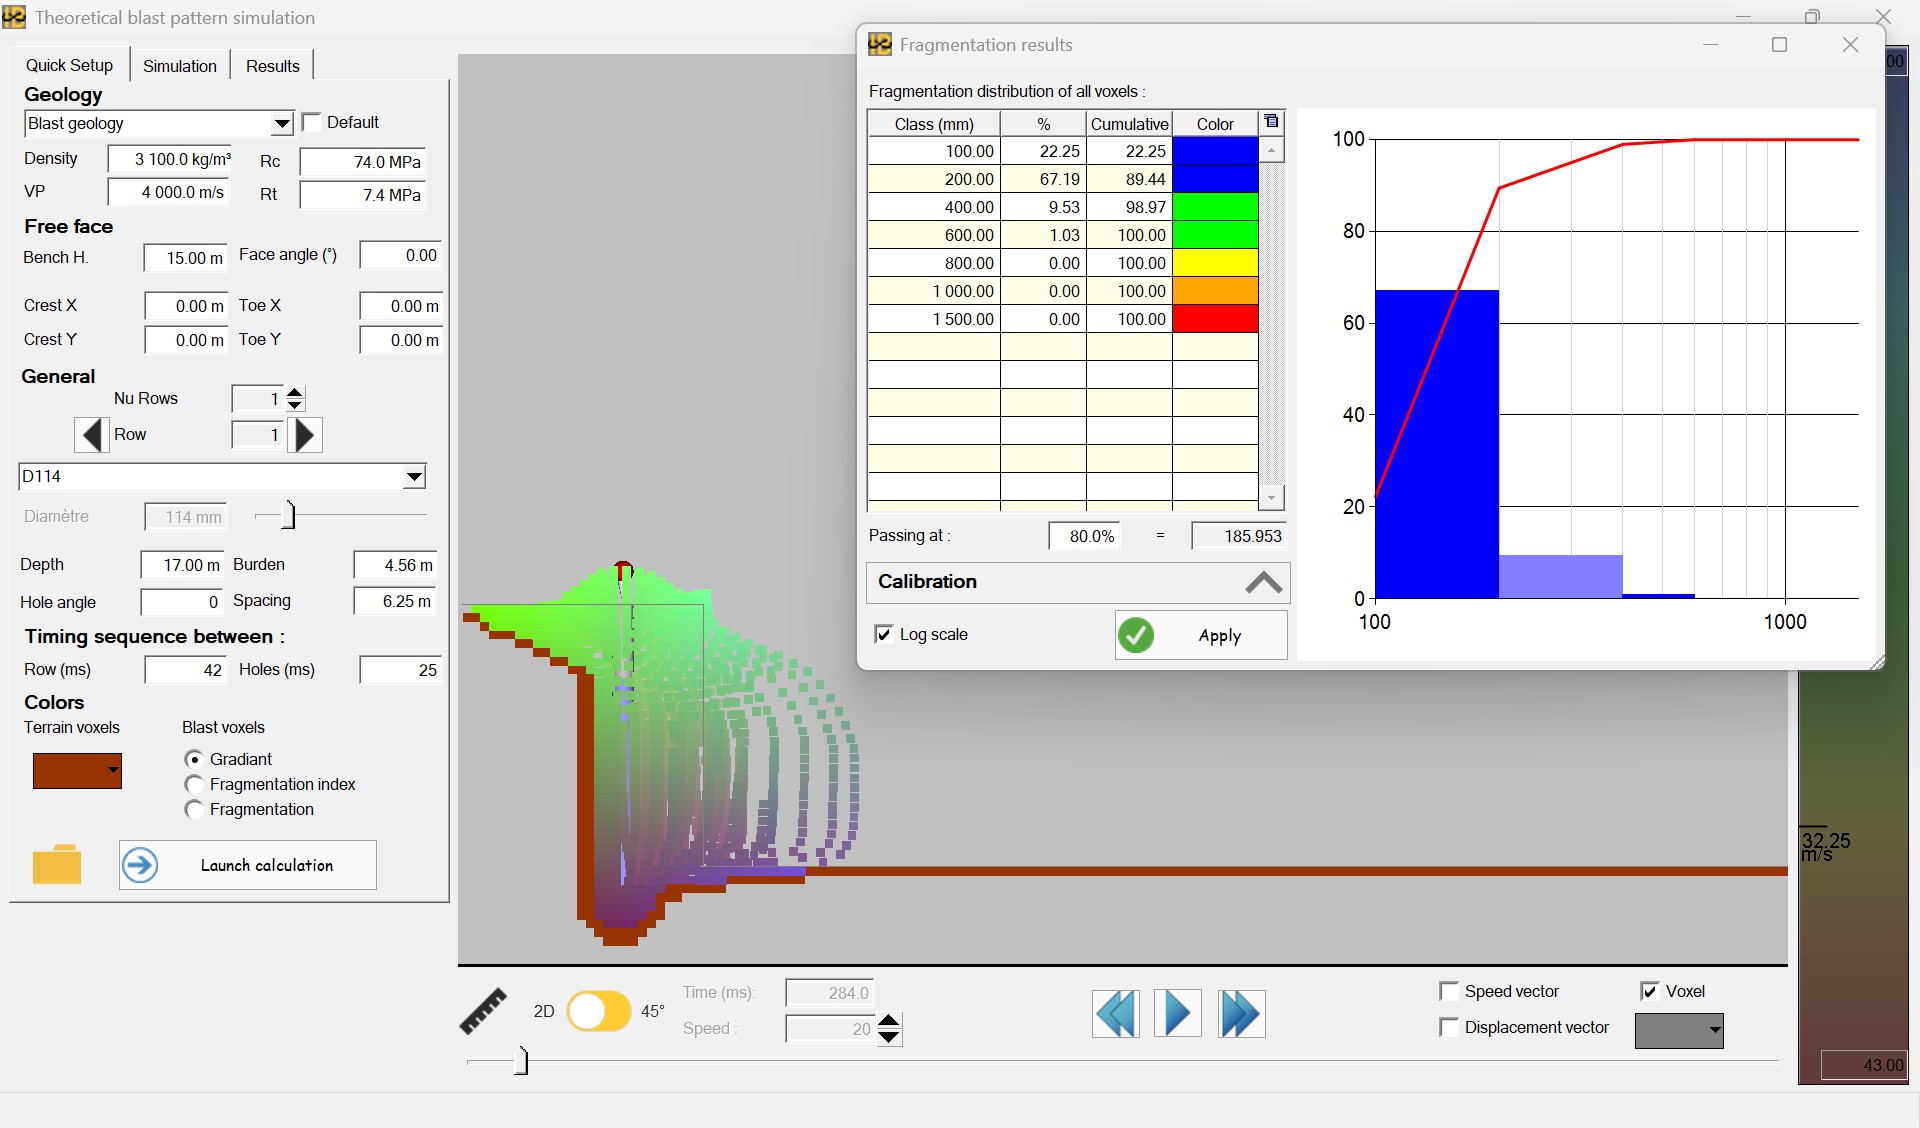
Task: Uncheck the Log scale option
Action: point(883,634)
